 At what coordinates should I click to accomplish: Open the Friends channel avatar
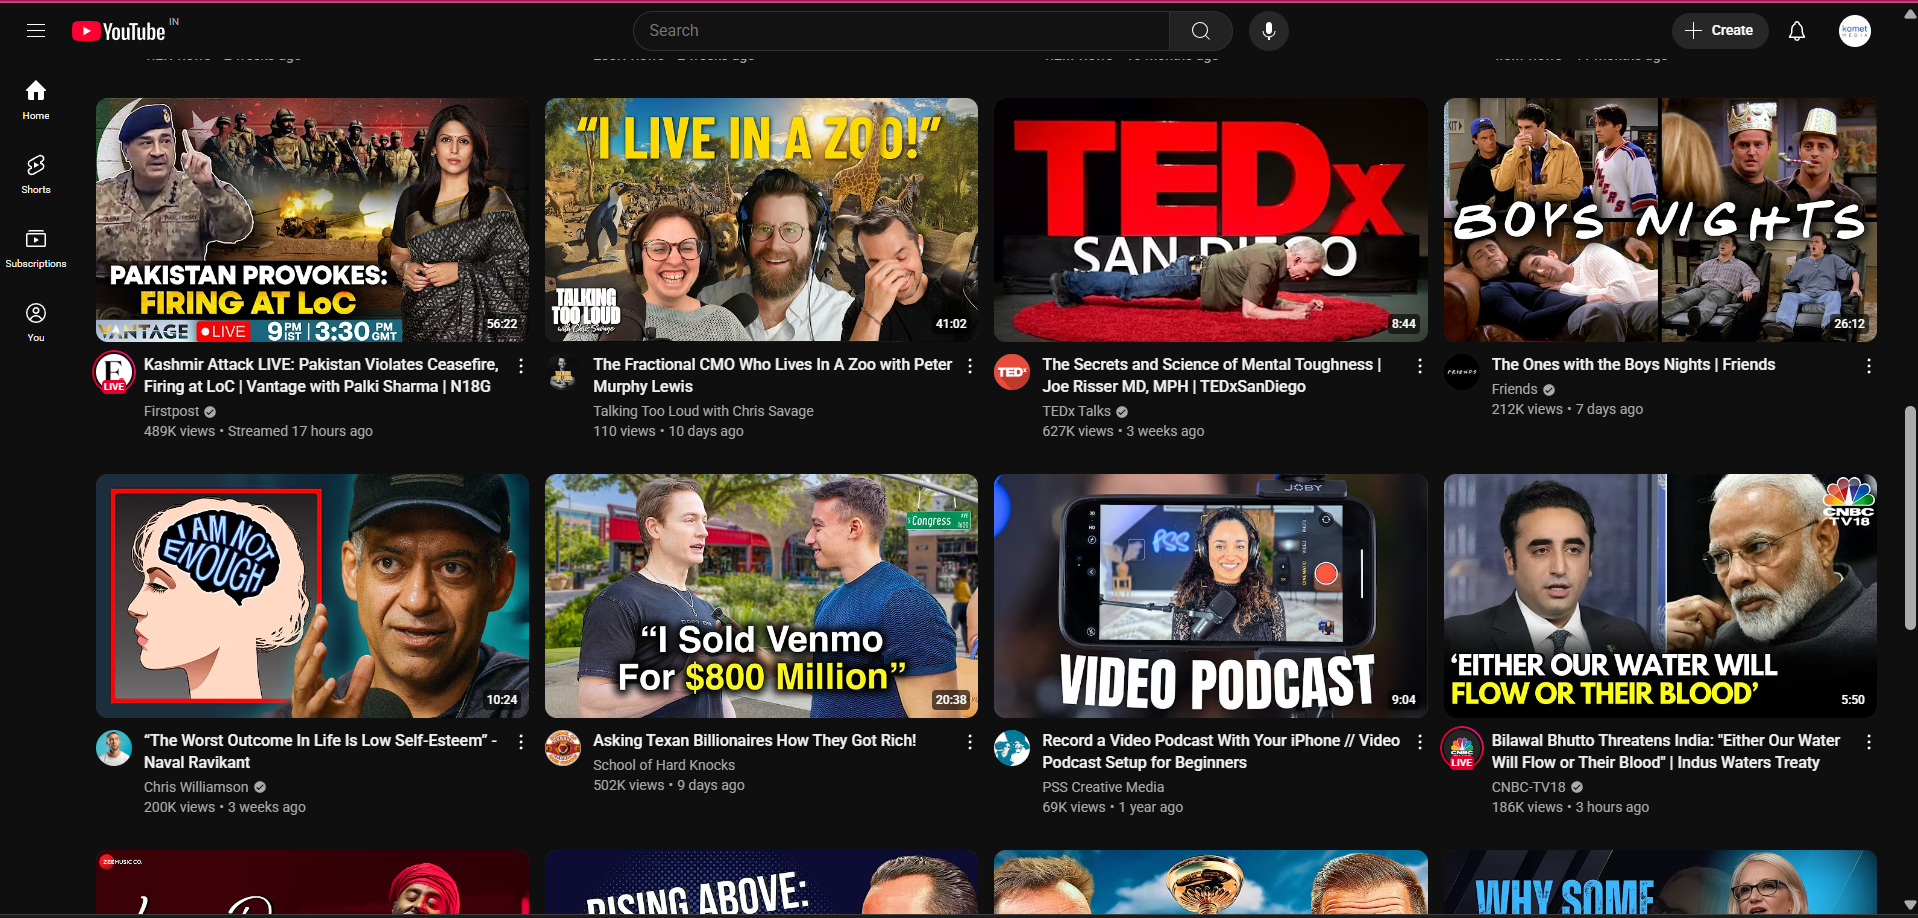[x=1462, y=373]
